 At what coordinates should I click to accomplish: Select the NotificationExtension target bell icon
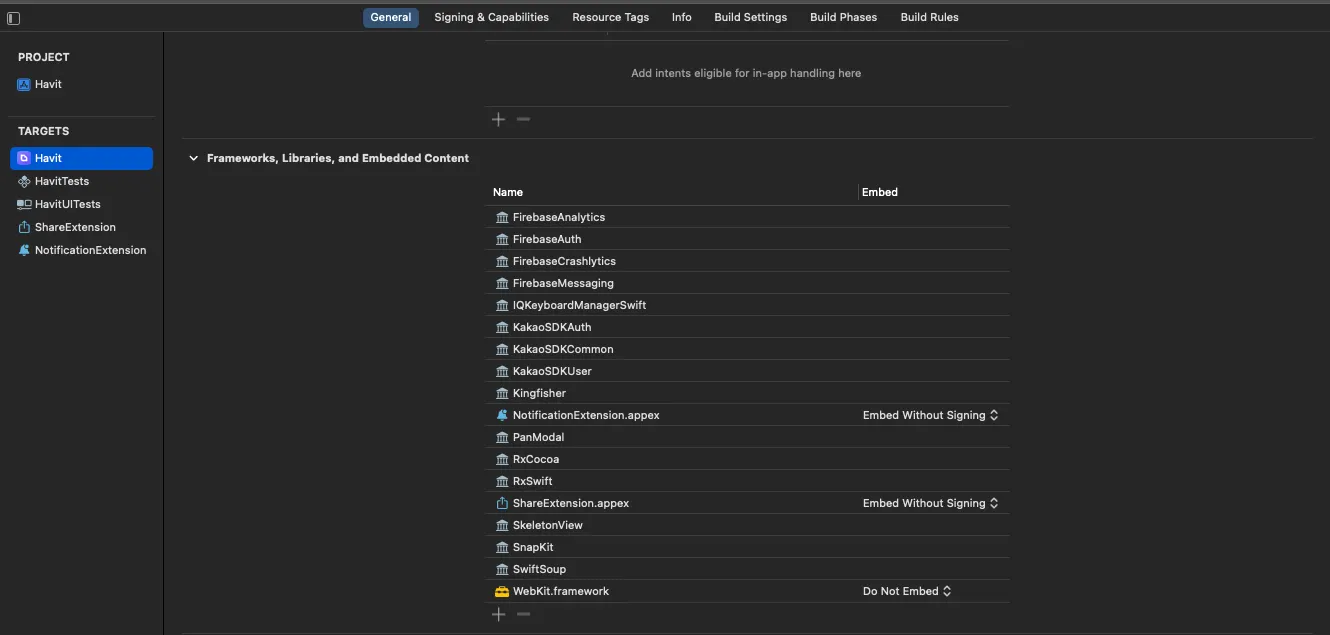pyautogui.click(x=24, y=250)
